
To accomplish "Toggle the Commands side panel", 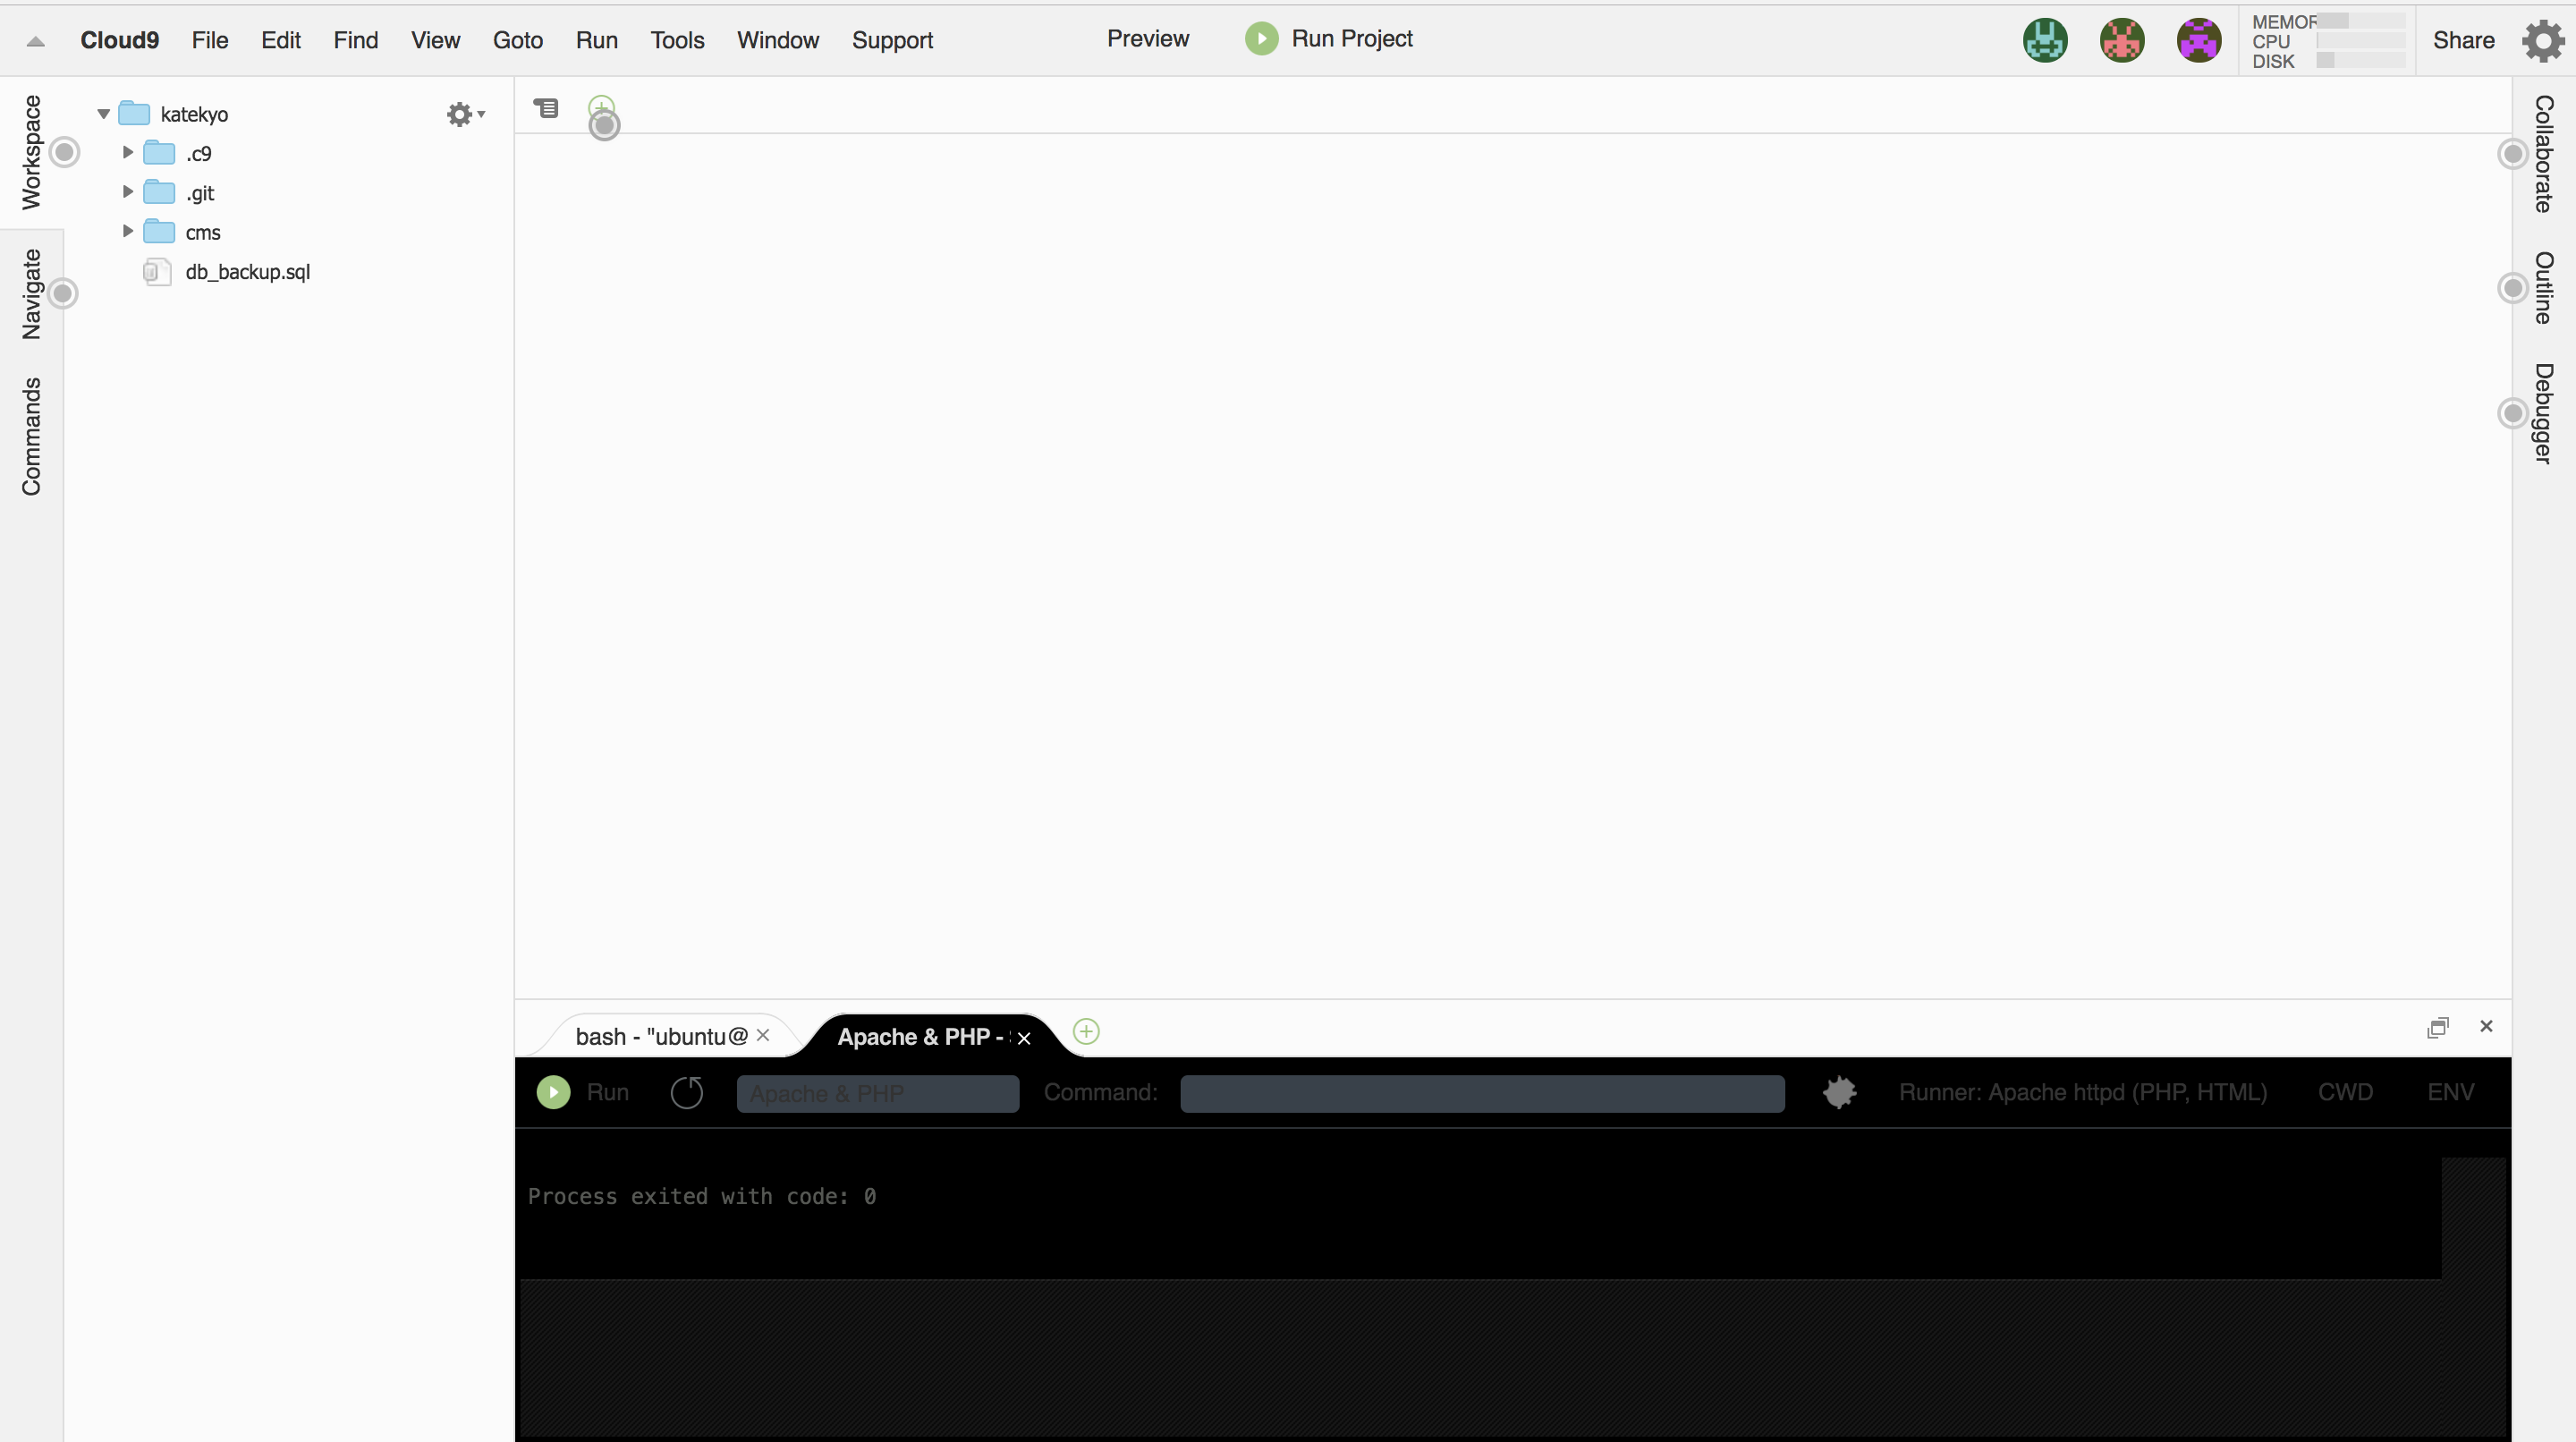I will pyautogui.click(x=31, y=436).
